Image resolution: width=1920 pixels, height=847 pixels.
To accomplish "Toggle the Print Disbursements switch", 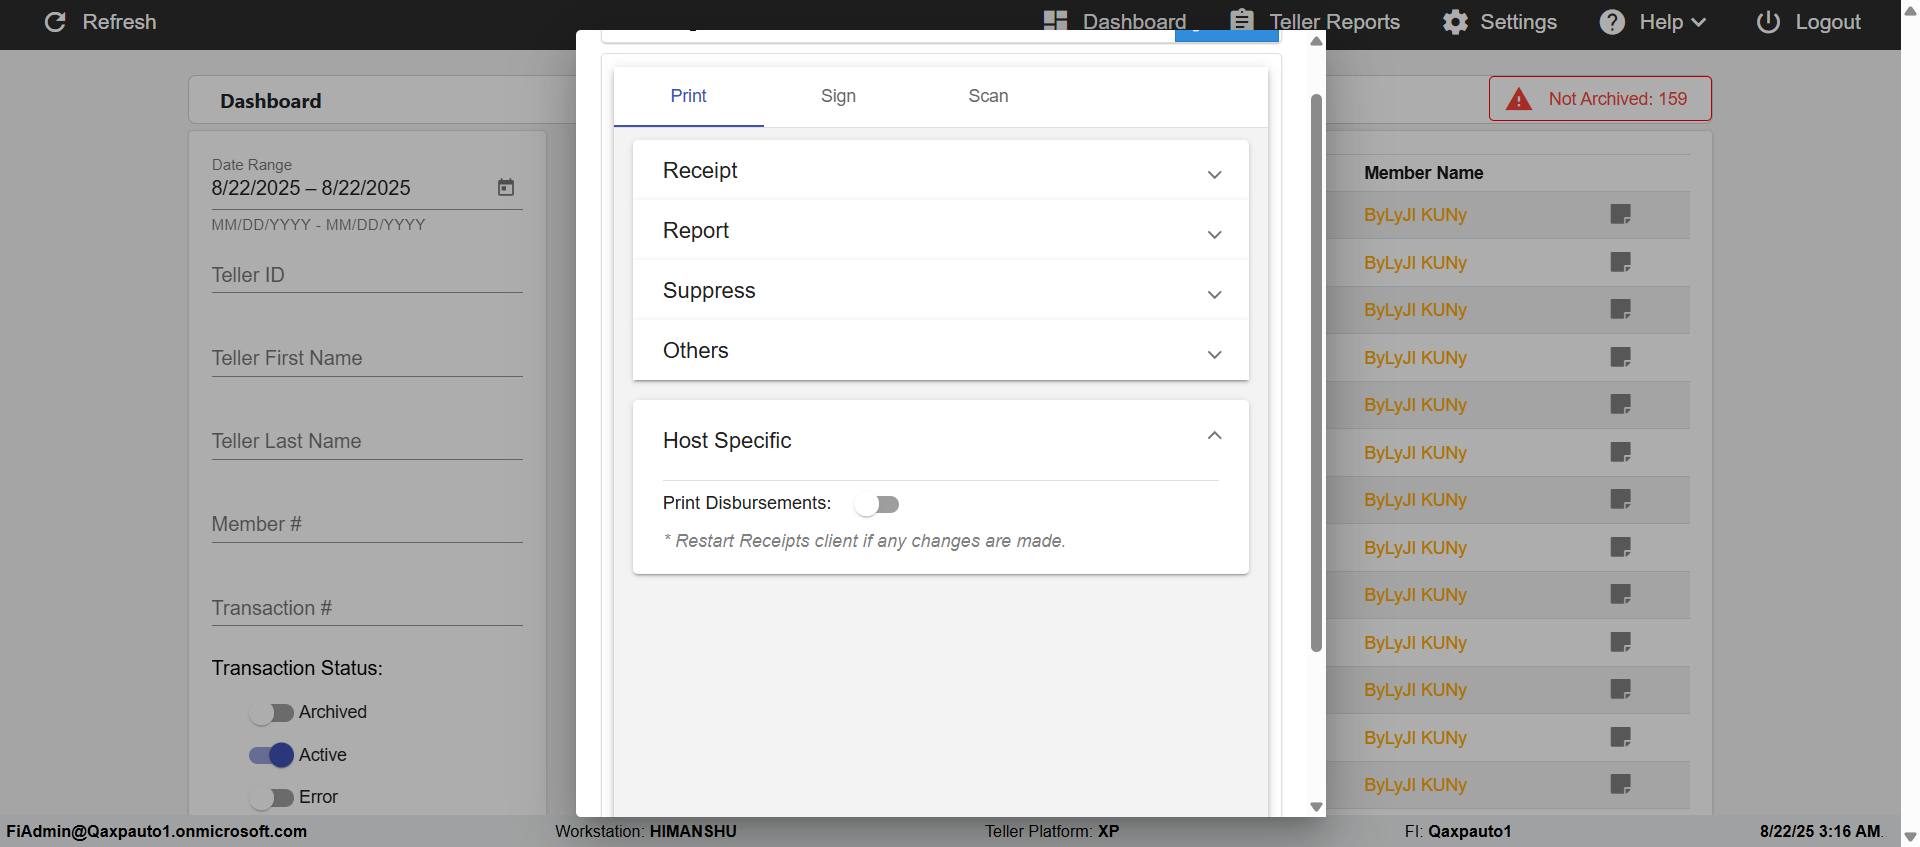I will pos(877,504).
